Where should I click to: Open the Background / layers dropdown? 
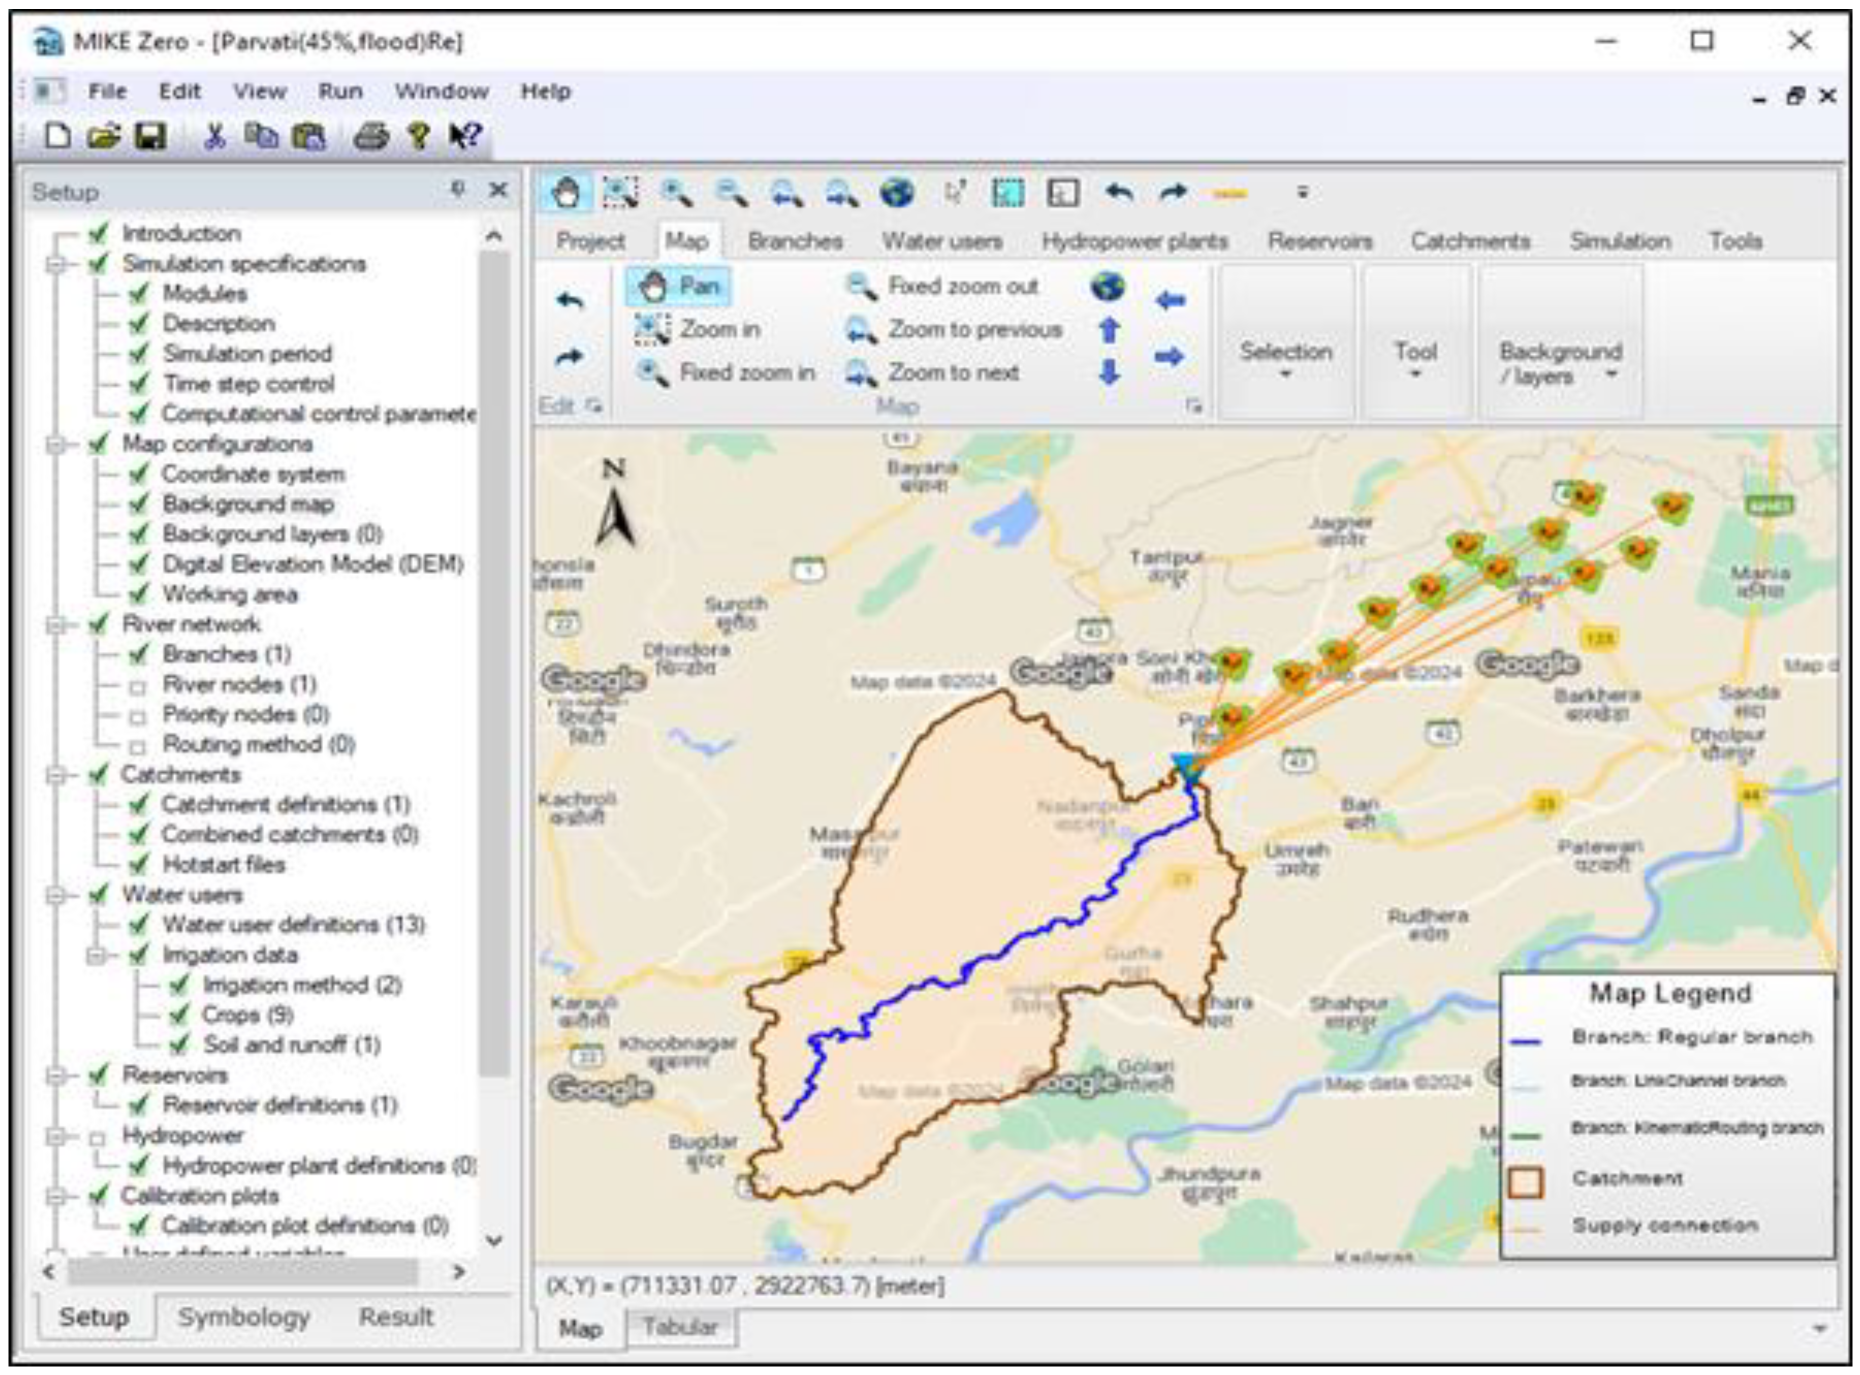[x=1560, y=364]
